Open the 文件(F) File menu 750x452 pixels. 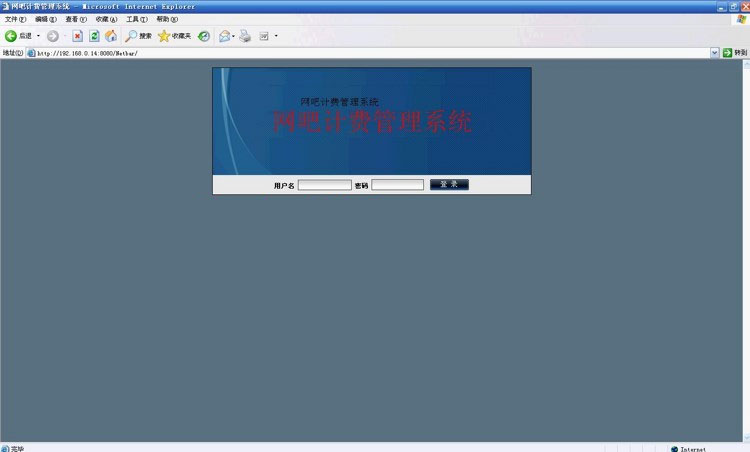tap(15, 19)
